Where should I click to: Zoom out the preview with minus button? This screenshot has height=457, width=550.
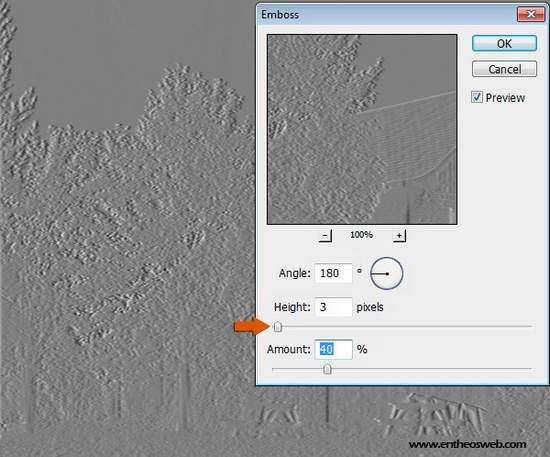[x=326, y=235]
